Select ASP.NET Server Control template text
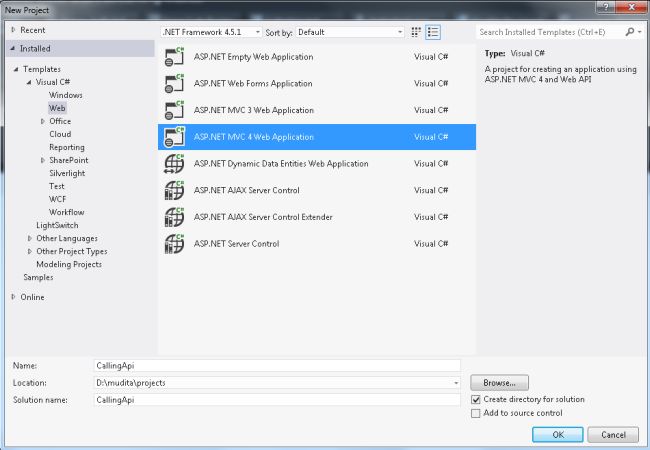Viewport: 650px width, 450px height. tap(236, 244)
